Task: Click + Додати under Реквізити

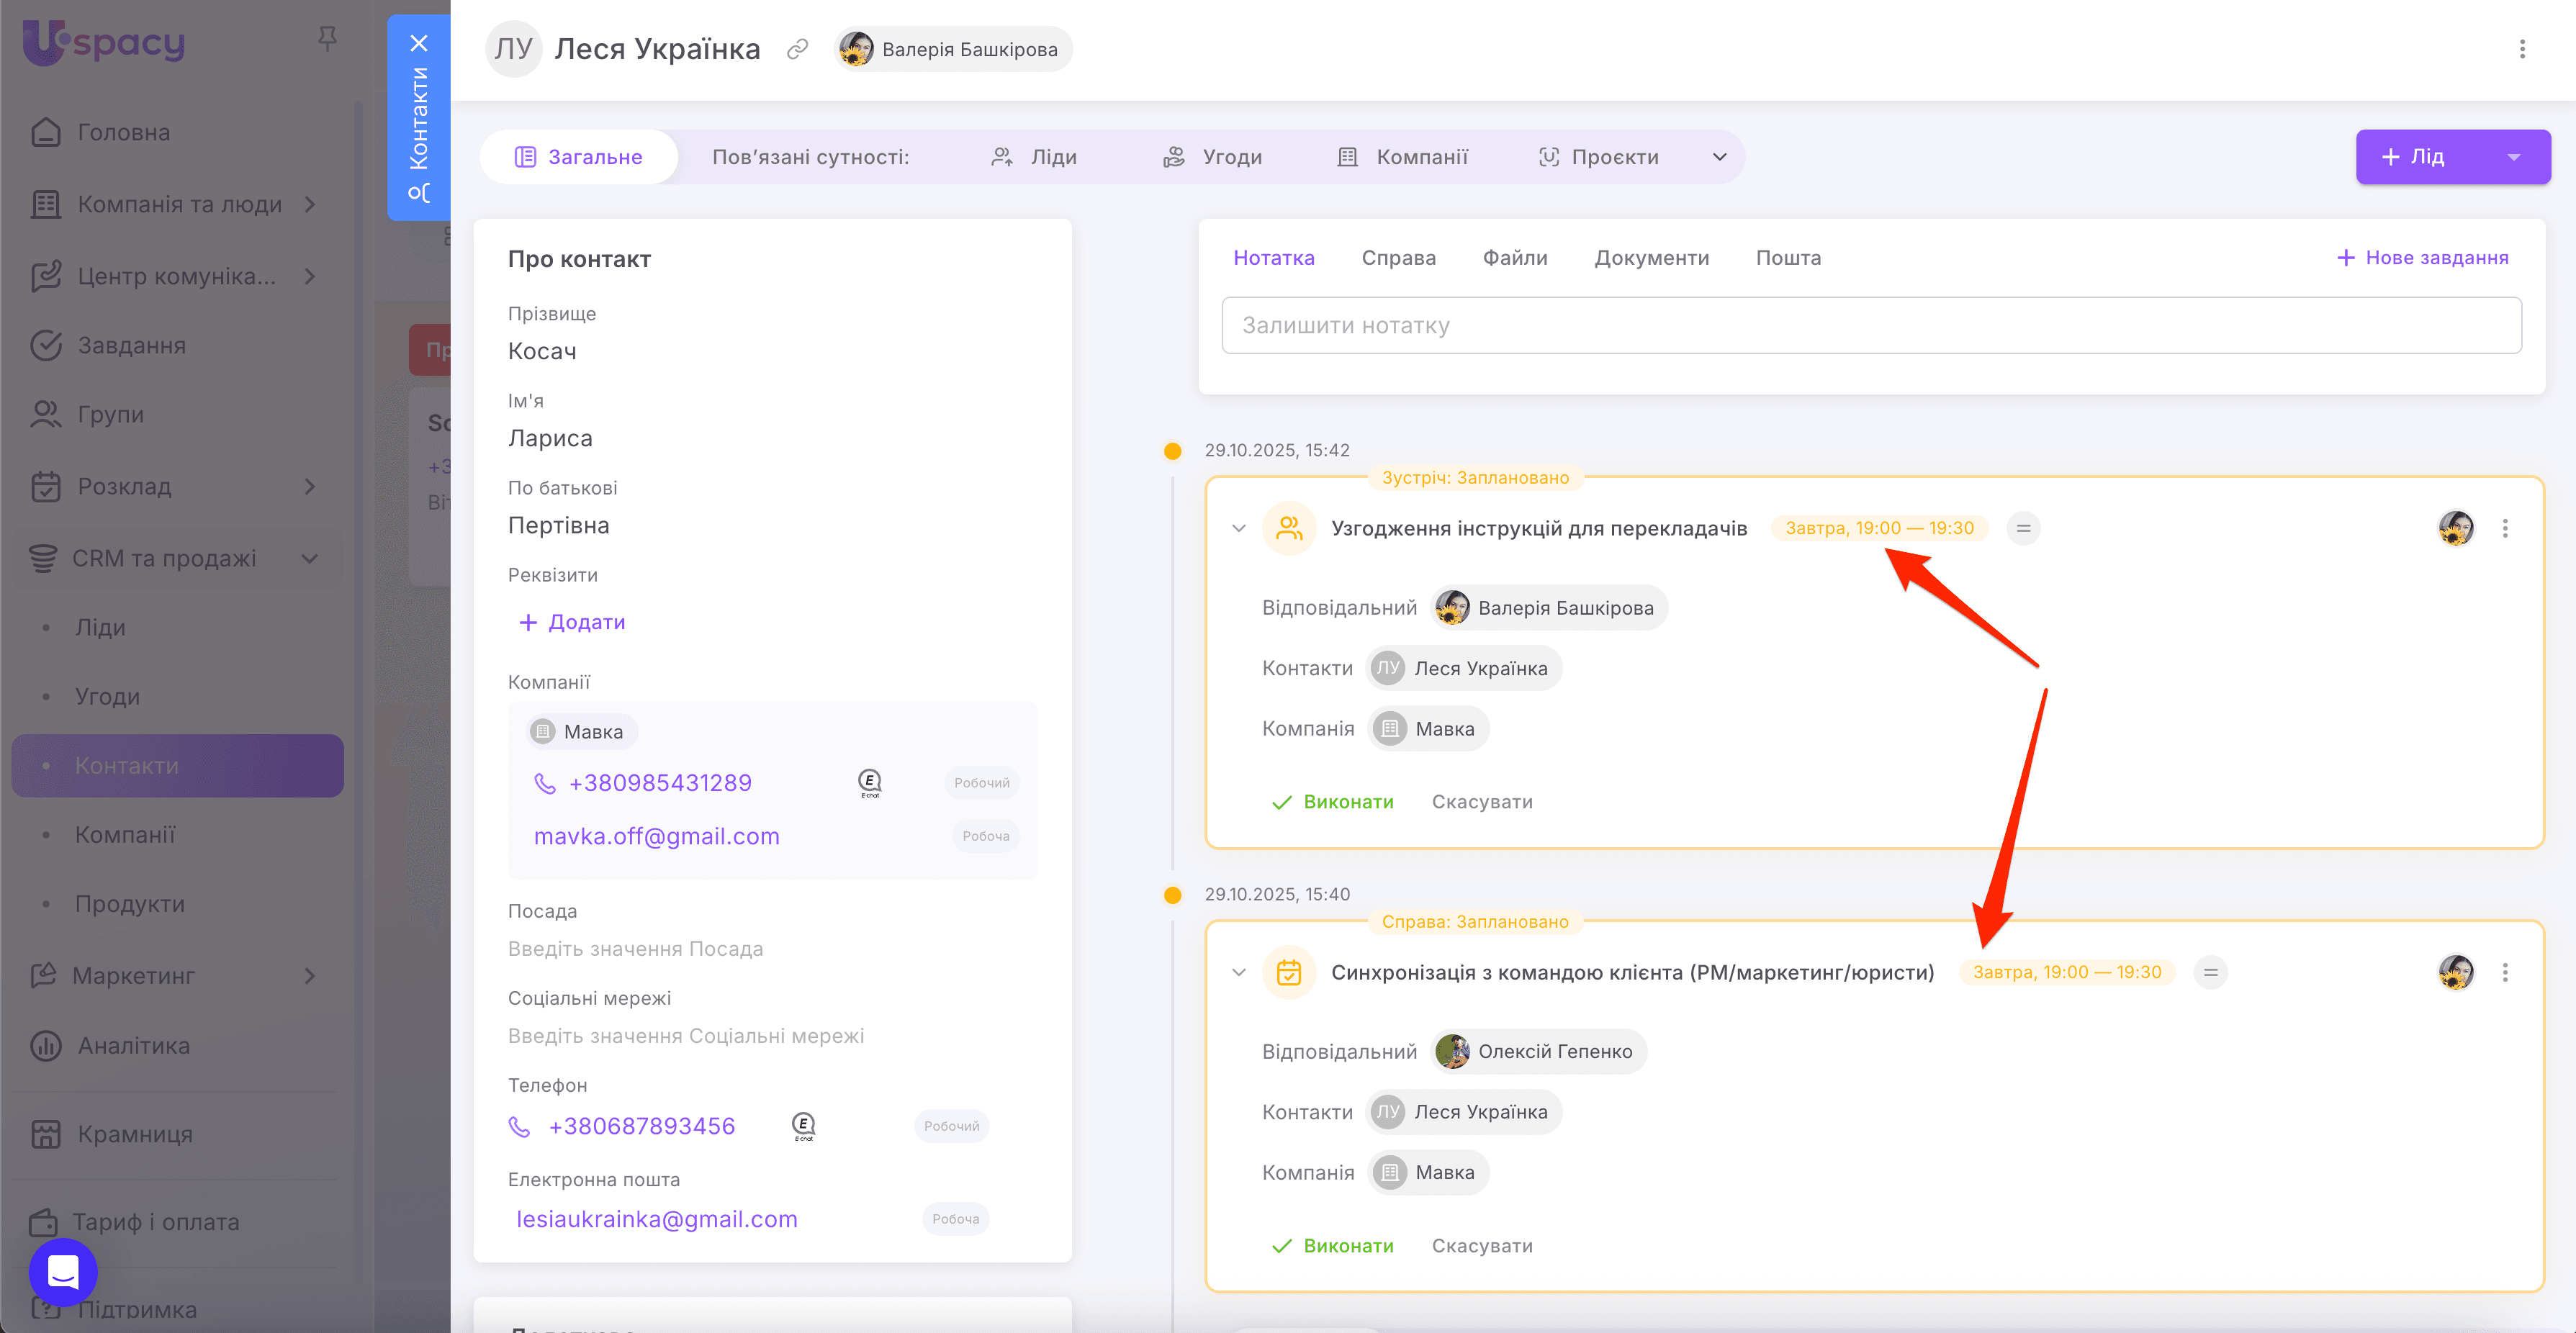Action: [572, 623]
